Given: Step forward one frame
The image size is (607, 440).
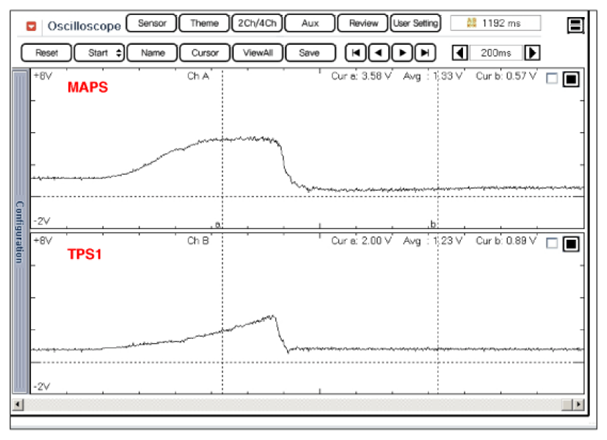Looking at the screenshot, I should (402, 53).
